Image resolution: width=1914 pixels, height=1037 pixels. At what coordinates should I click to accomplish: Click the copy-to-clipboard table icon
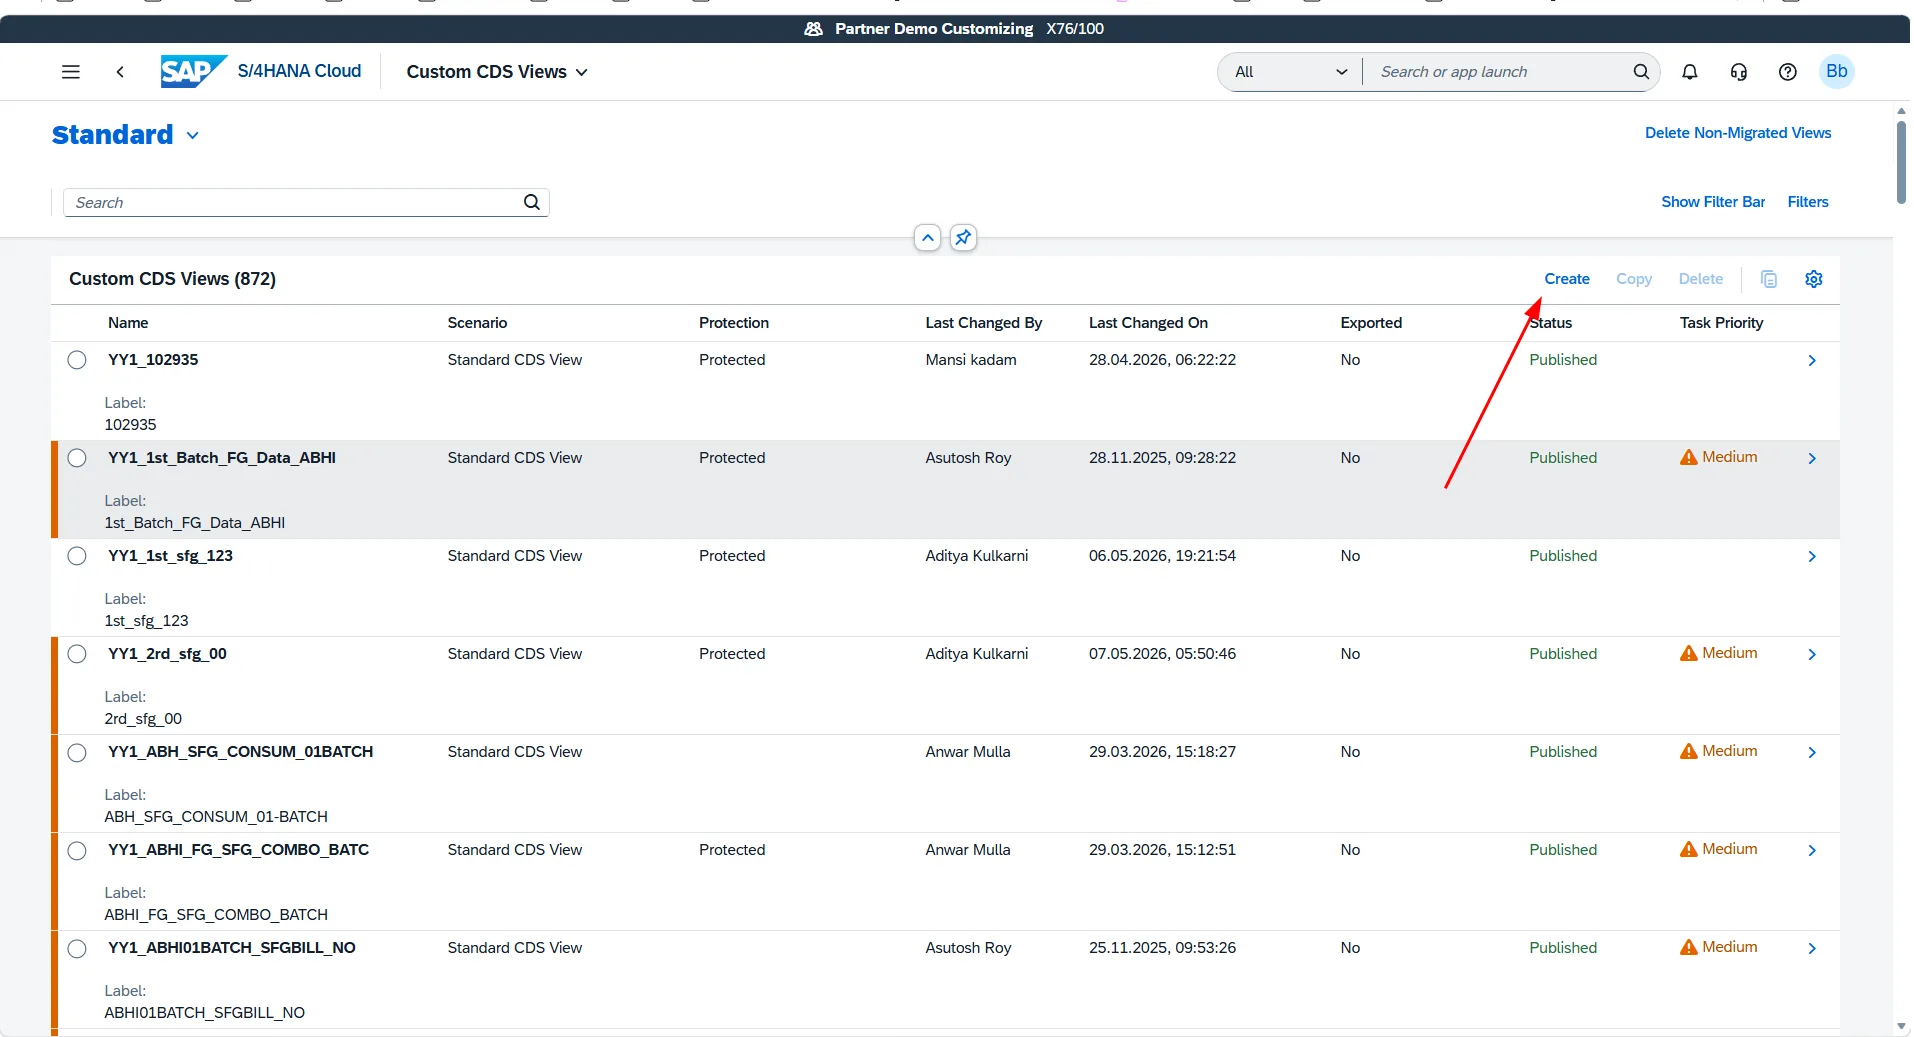coord(1769,279)
